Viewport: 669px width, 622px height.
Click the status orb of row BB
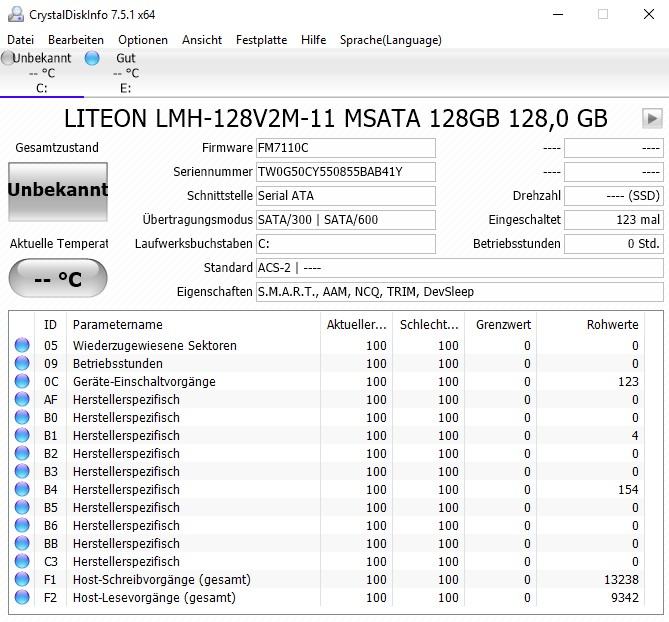[22, 543]
